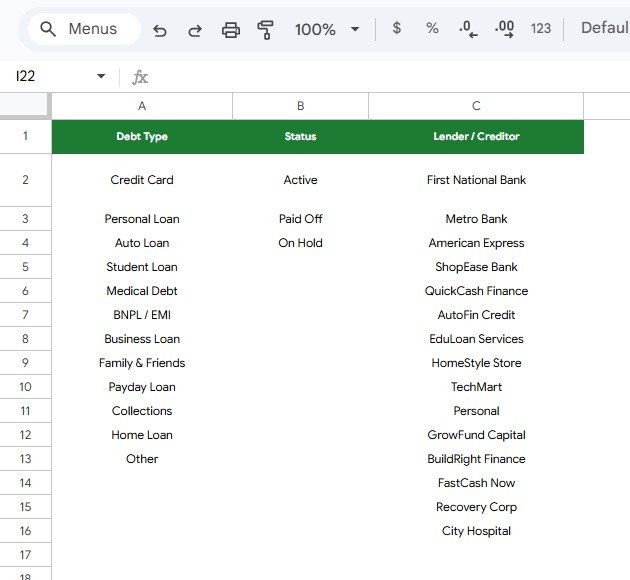The height and width of the screenshot is (580, 630).
Task: Click the Lender / Creditor header cell
Action: pyautogui.click(x=476, y=137)
